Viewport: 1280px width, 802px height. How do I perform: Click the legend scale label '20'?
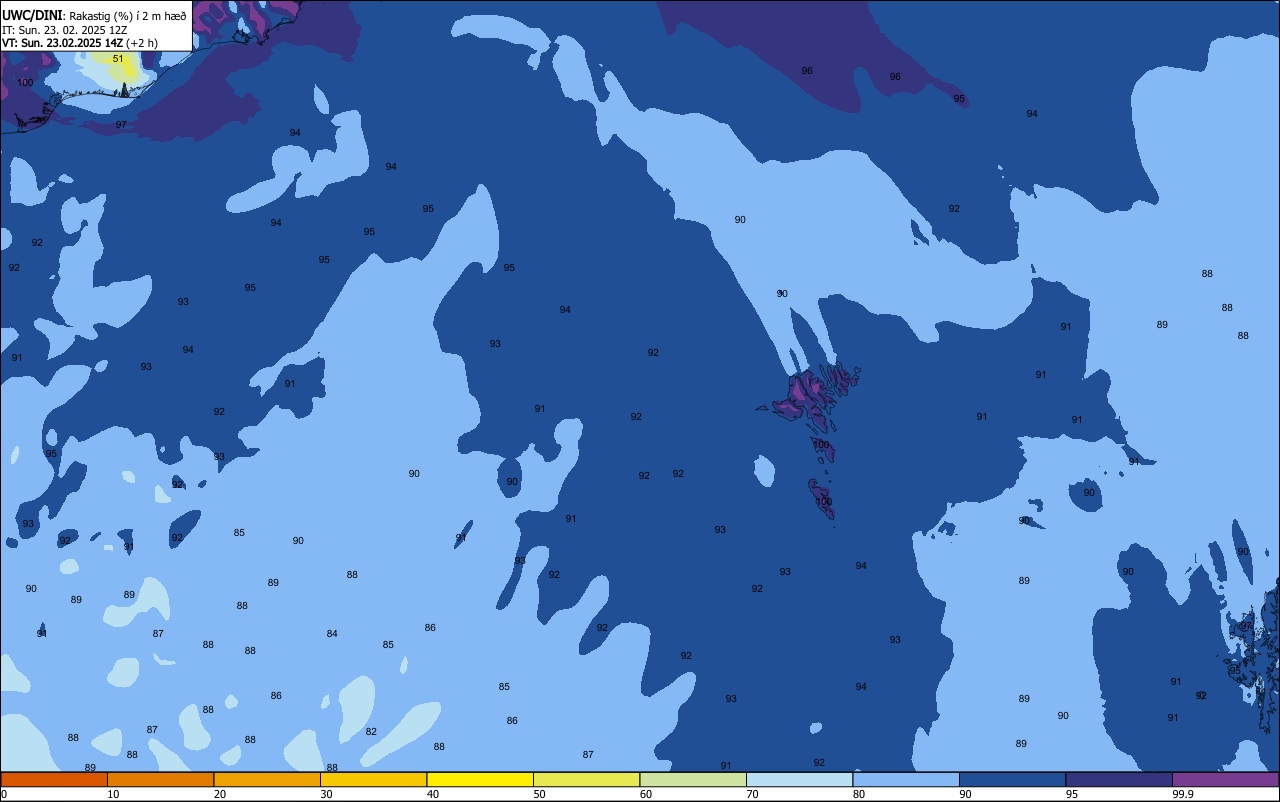click(x=220, y=794)
